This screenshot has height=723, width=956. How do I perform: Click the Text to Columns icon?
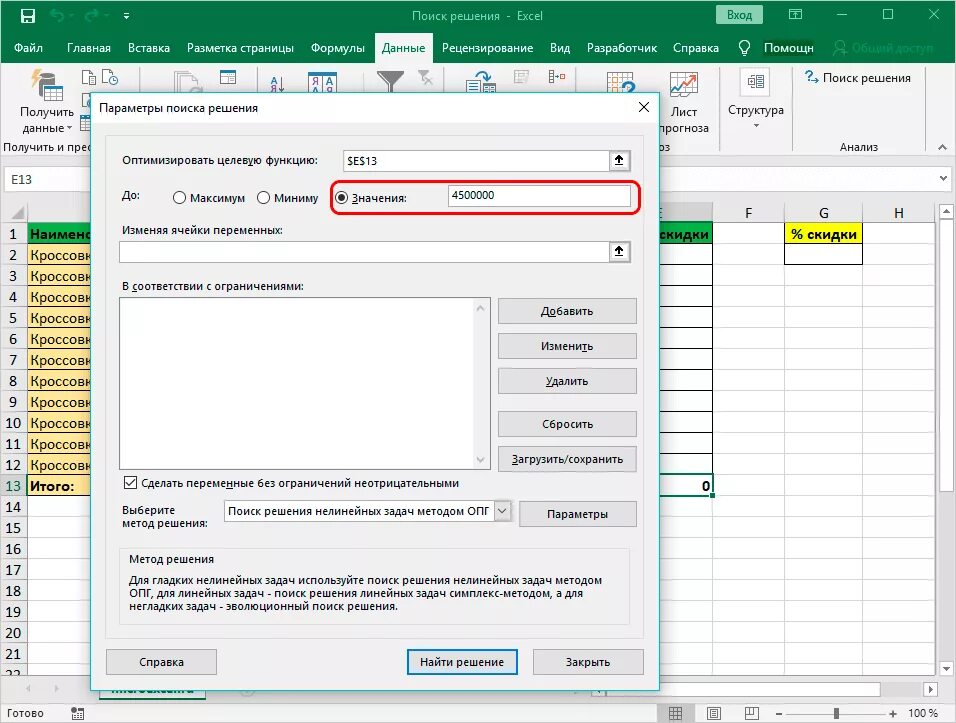(x=480, y=82)
